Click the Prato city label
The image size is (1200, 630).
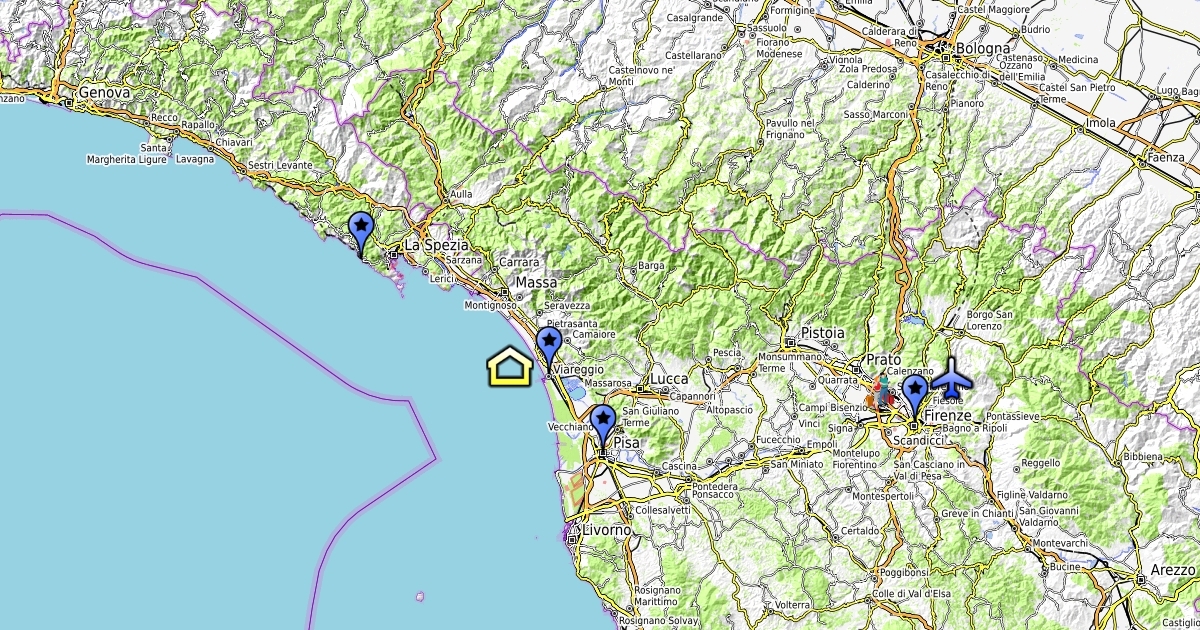[884, 359]
